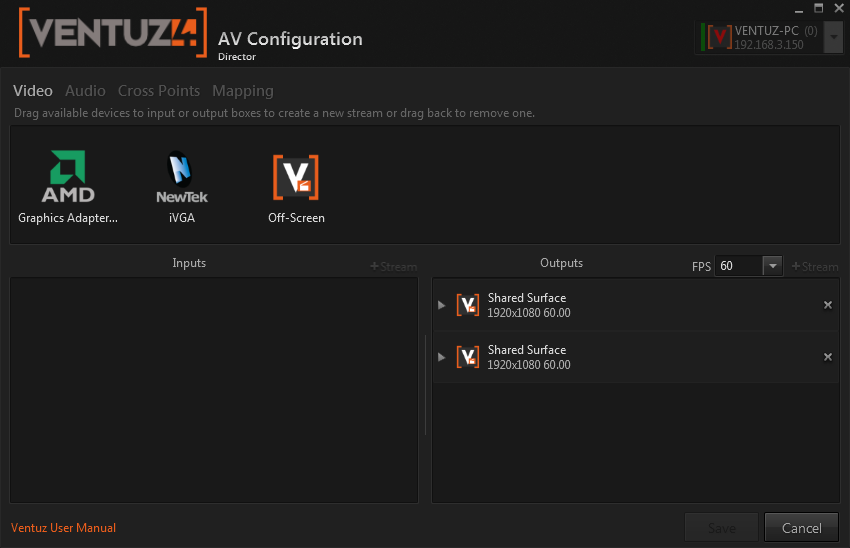This screenshot has width=850, height=548.
Task: Remove the first Shared Surface output
Action: [x=827, y=305]
